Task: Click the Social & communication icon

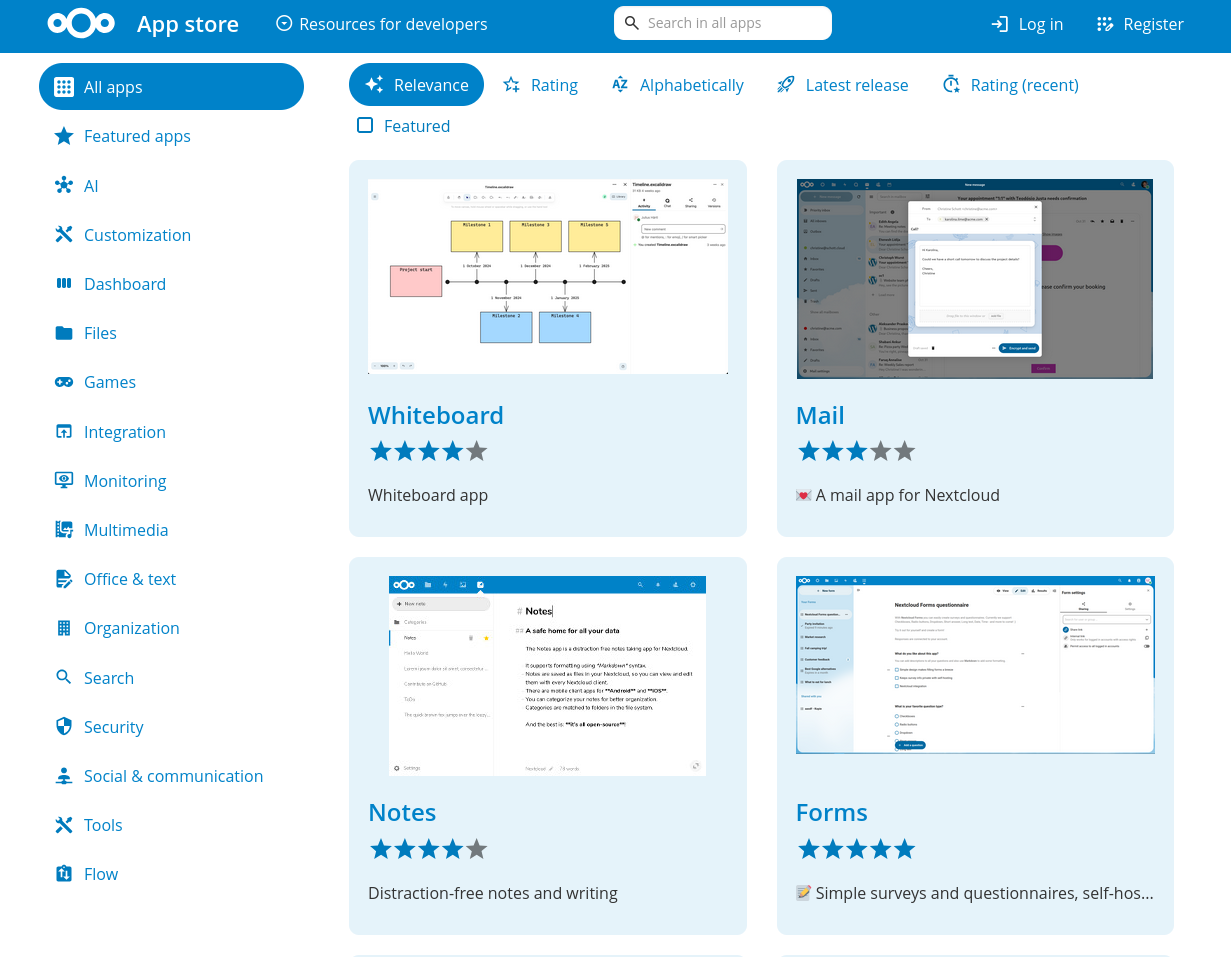Action: [64, 776]
